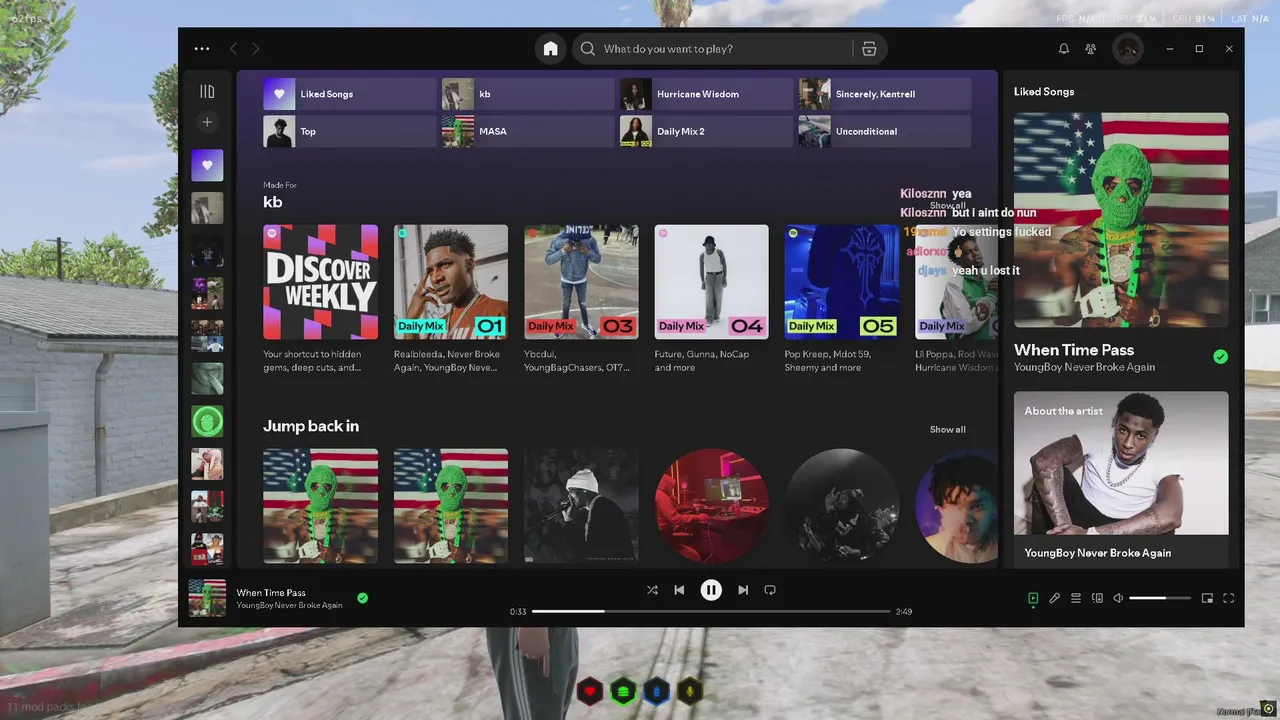Screen dimensions: 1280x720
Task: Toggle shuffle playback
Action: click(652, 590)
